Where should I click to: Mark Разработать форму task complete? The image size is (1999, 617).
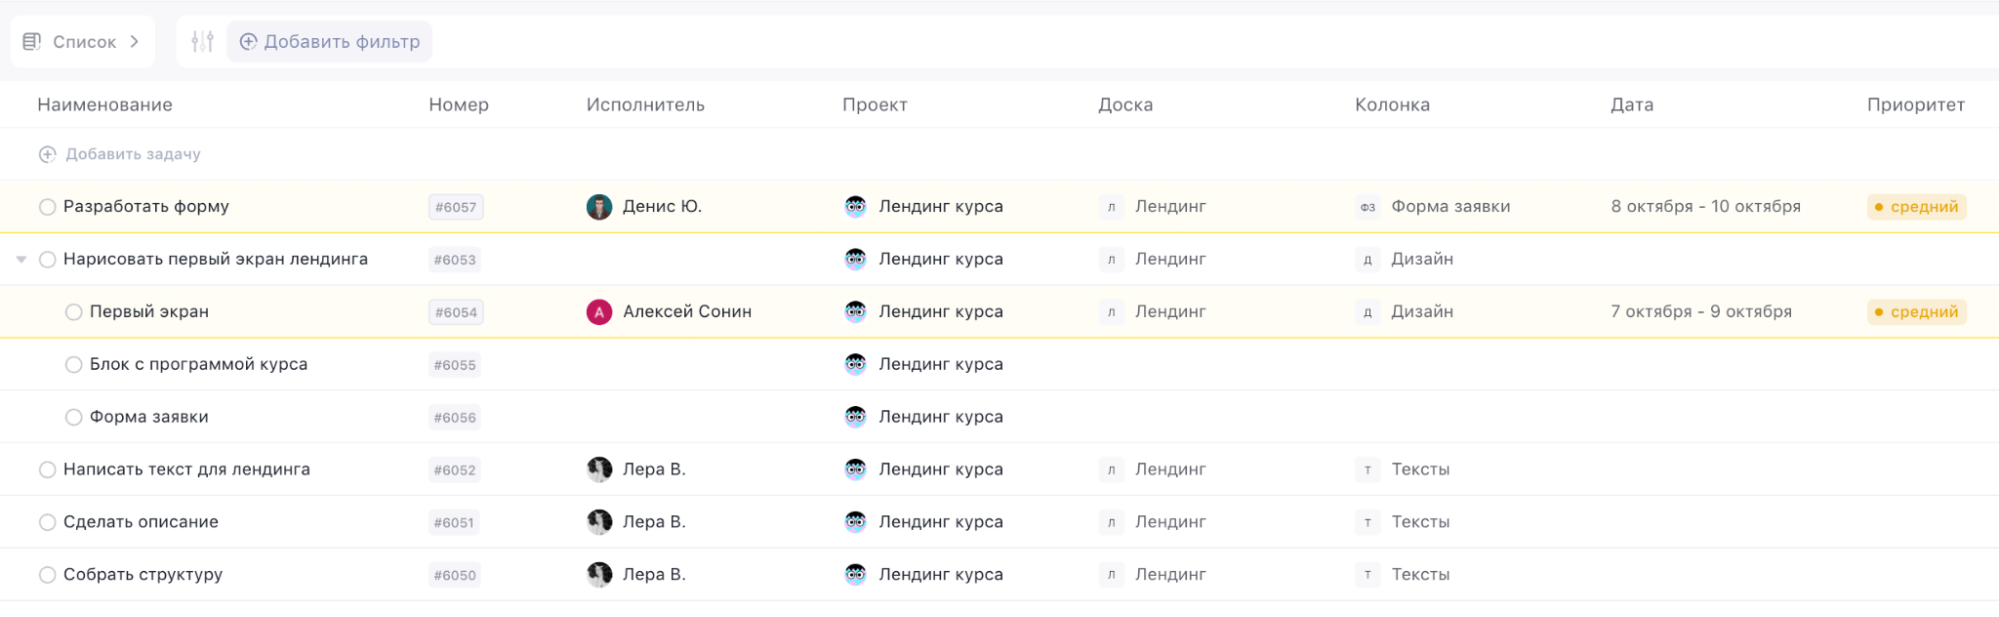point(47,207)
